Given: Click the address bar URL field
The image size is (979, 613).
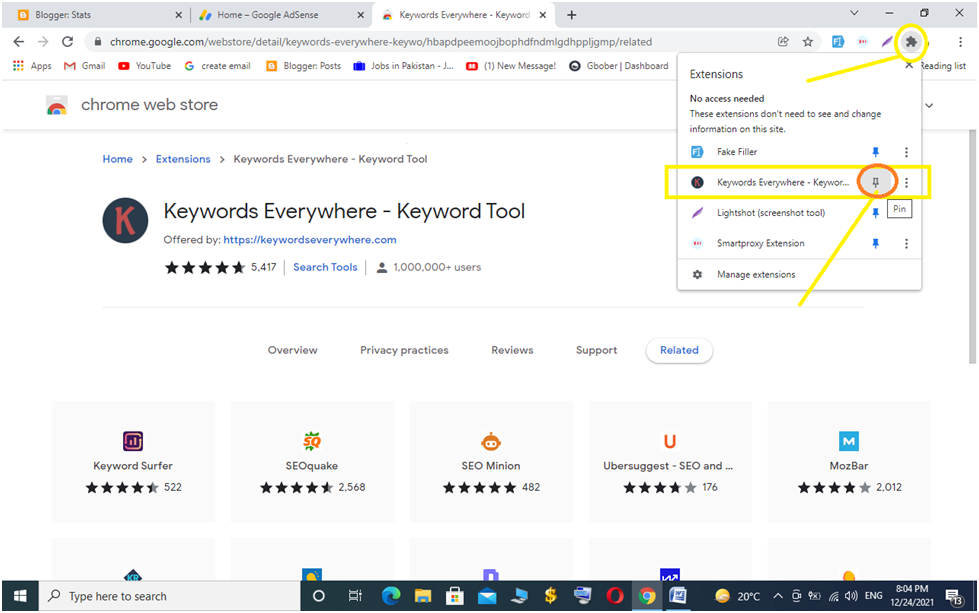Looking at the screenshot, I should (381, 42).
